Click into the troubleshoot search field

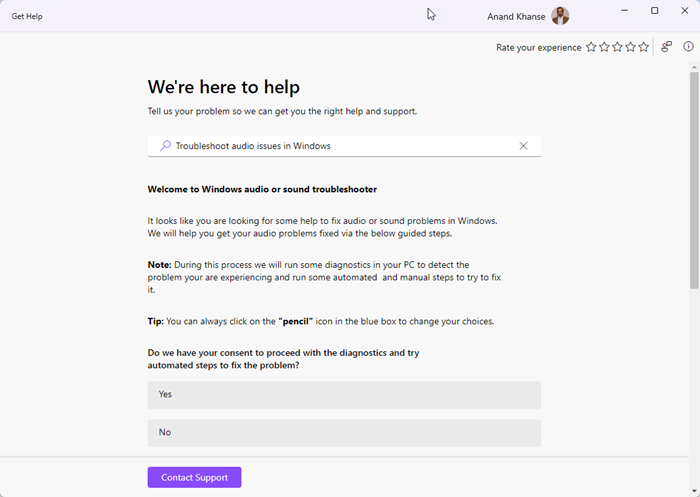(340, 146)
